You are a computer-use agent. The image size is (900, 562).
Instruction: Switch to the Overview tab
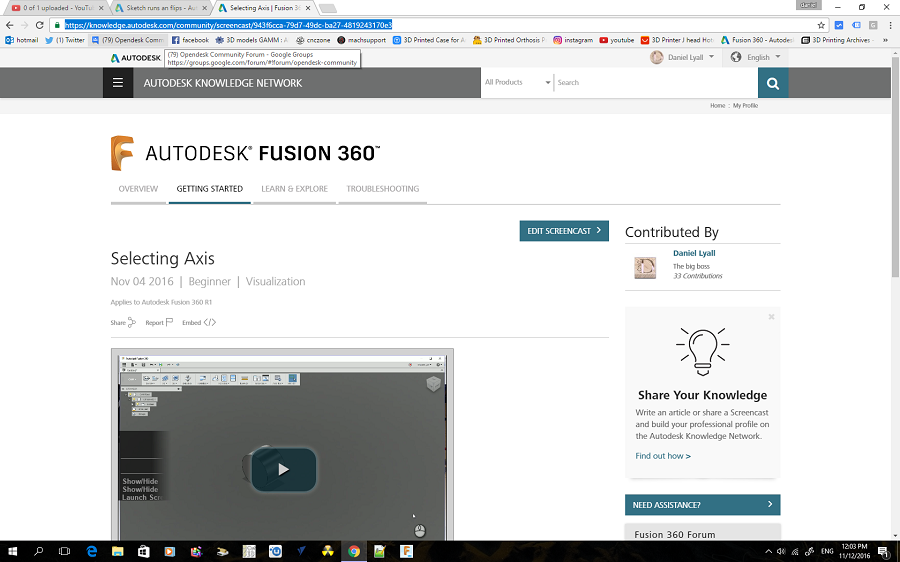138,189
